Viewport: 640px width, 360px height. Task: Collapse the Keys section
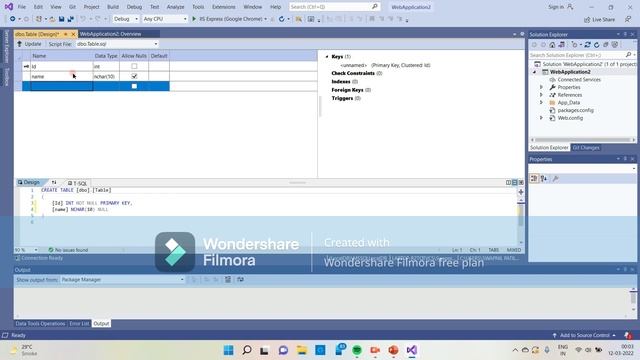click(x=327, y=57)
